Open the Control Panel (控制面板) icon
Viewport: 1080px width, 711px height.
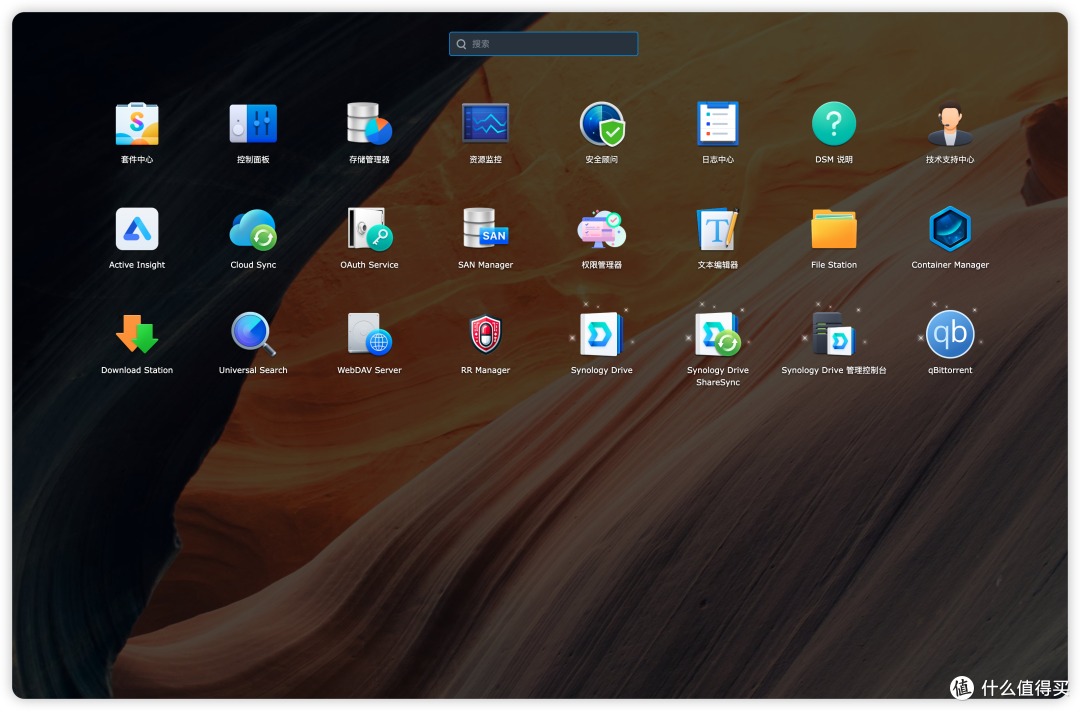click(253, 125)
